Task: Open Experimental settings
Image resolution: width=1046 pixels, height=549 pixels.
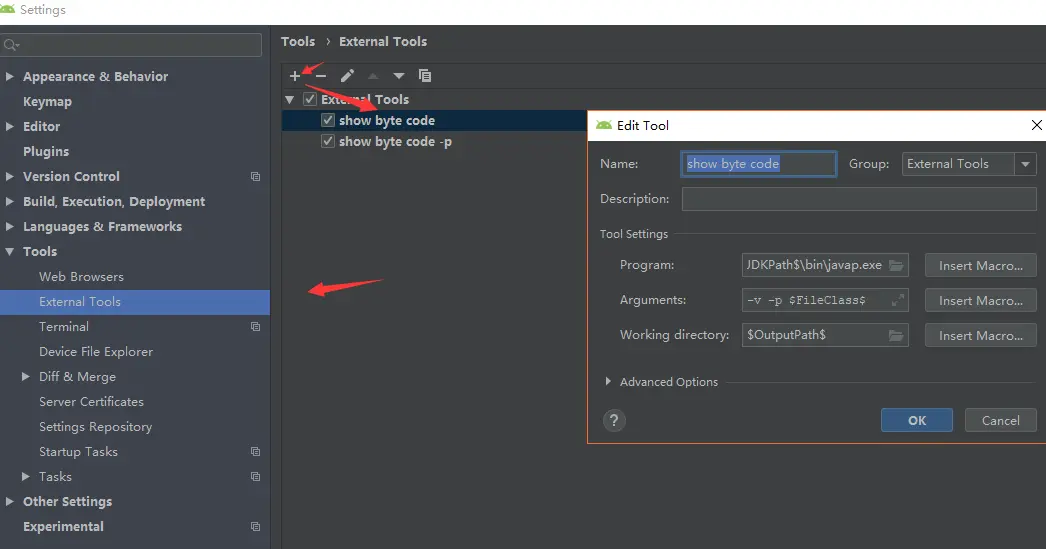Action: tap(63, 527)
